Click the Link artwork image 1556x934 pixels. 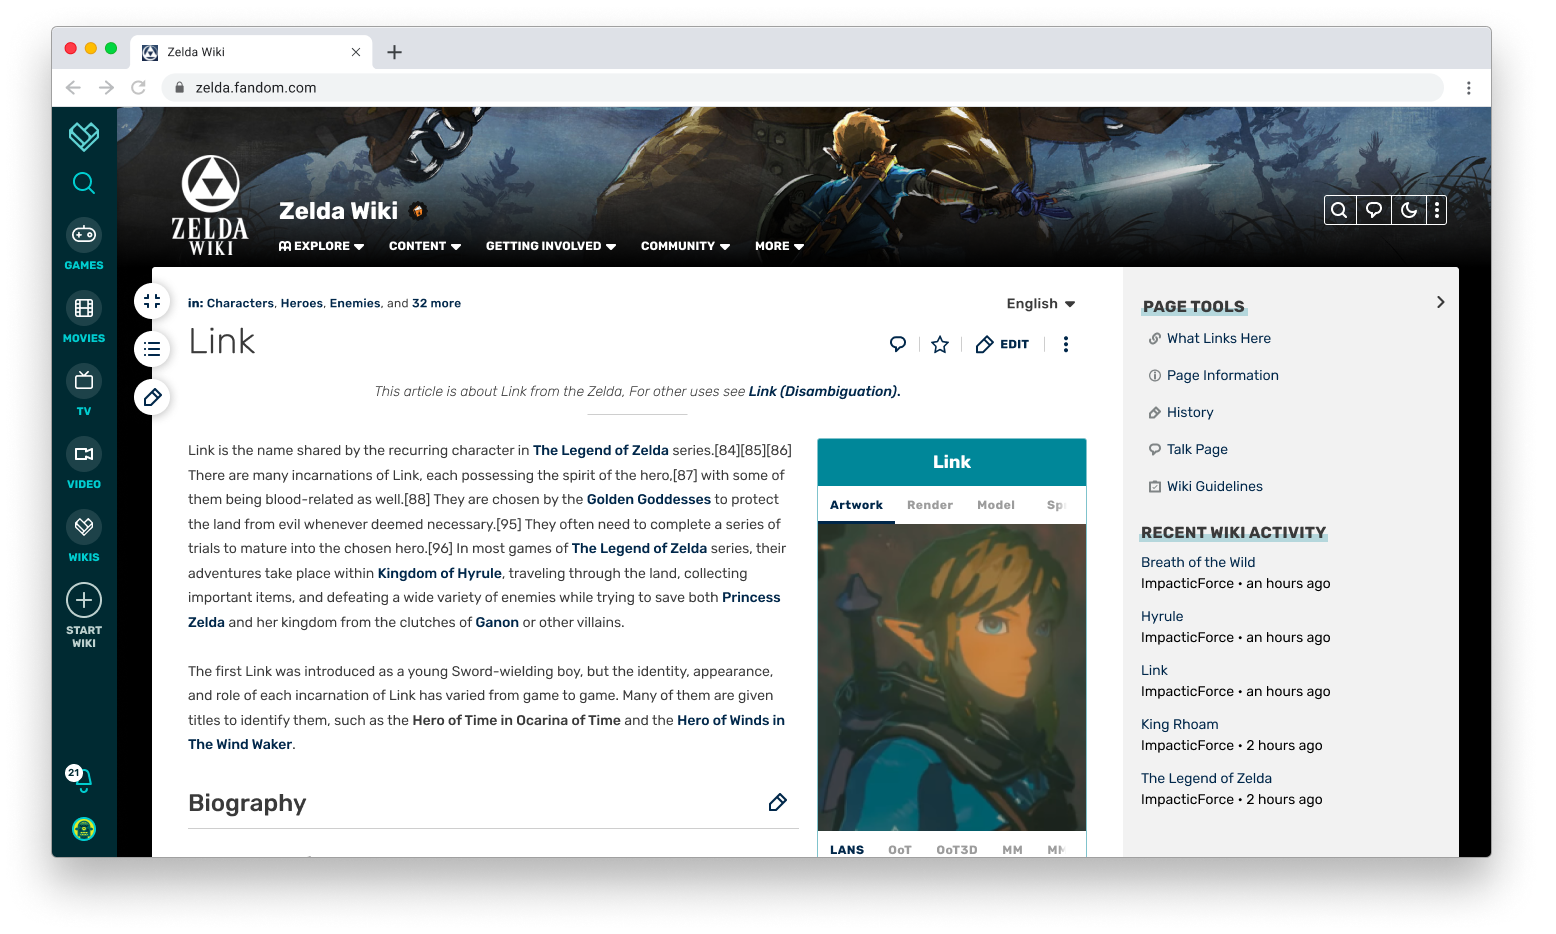pos(952,677)
